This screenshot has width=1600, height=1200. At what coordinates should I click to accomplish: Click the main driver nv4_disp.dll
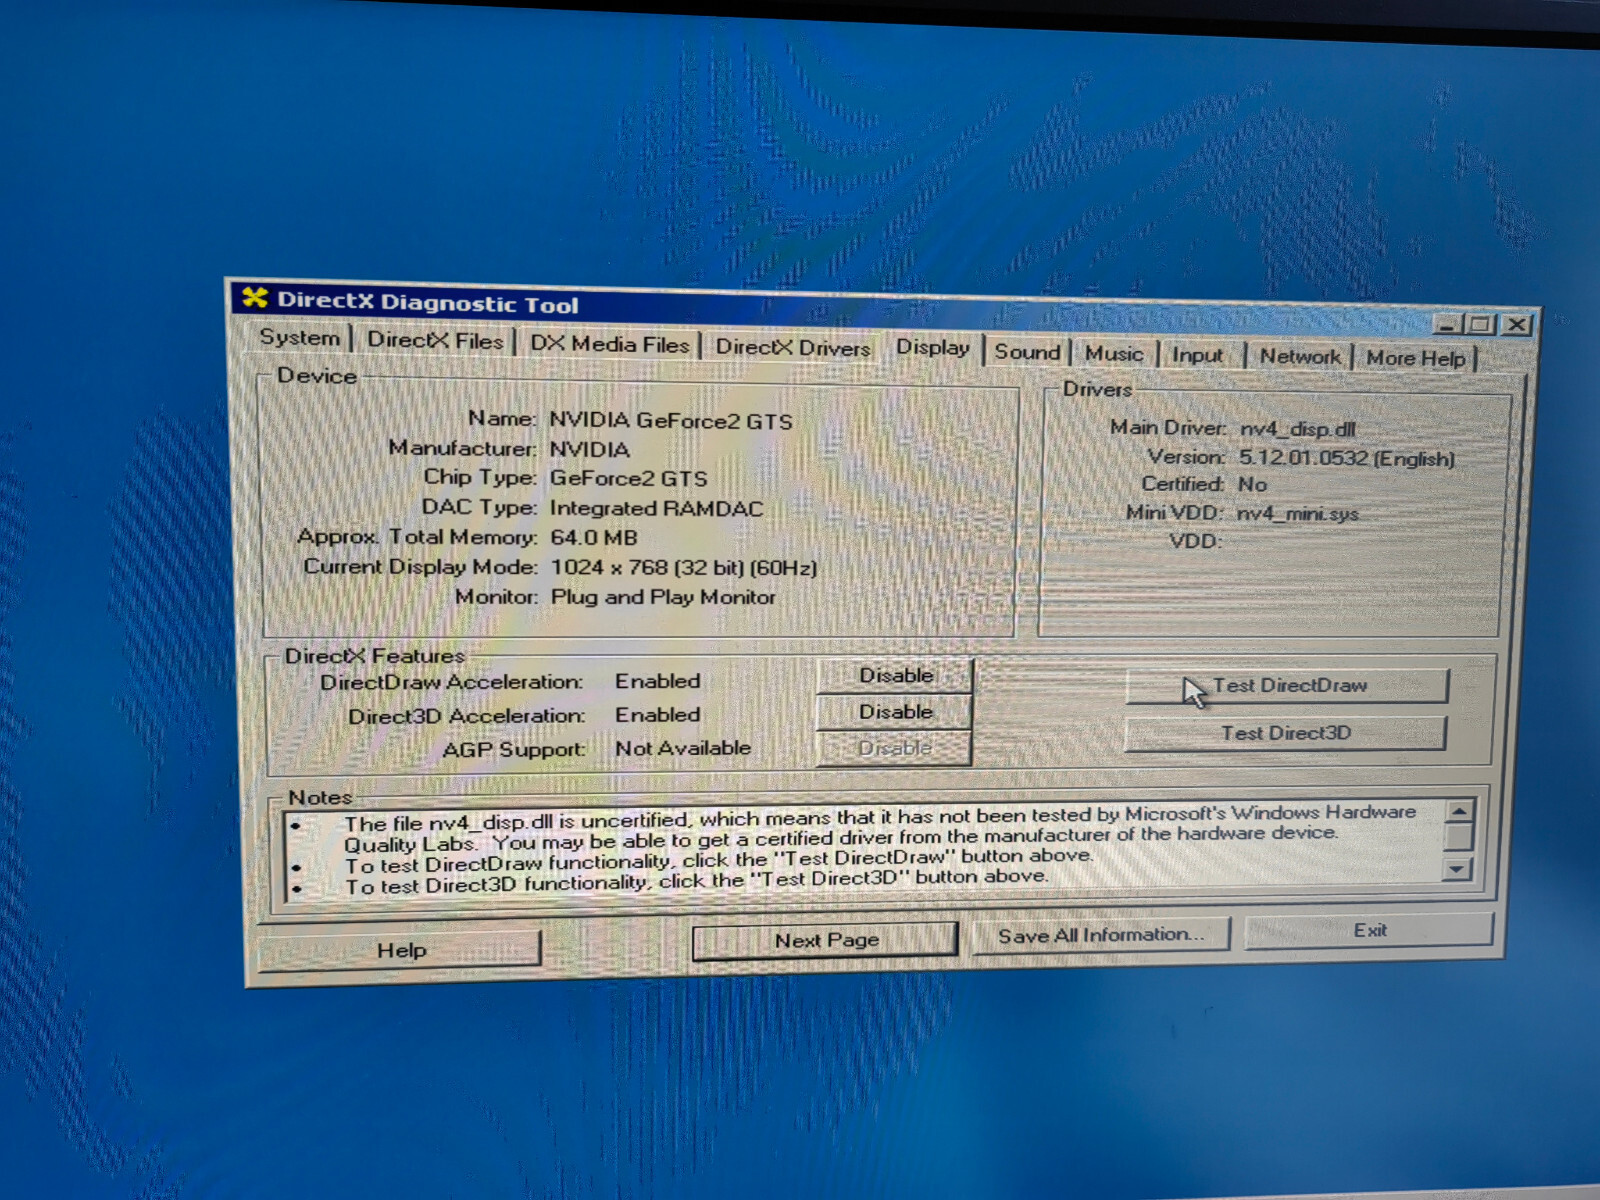pyautogui.click(x=1298, y=429)
